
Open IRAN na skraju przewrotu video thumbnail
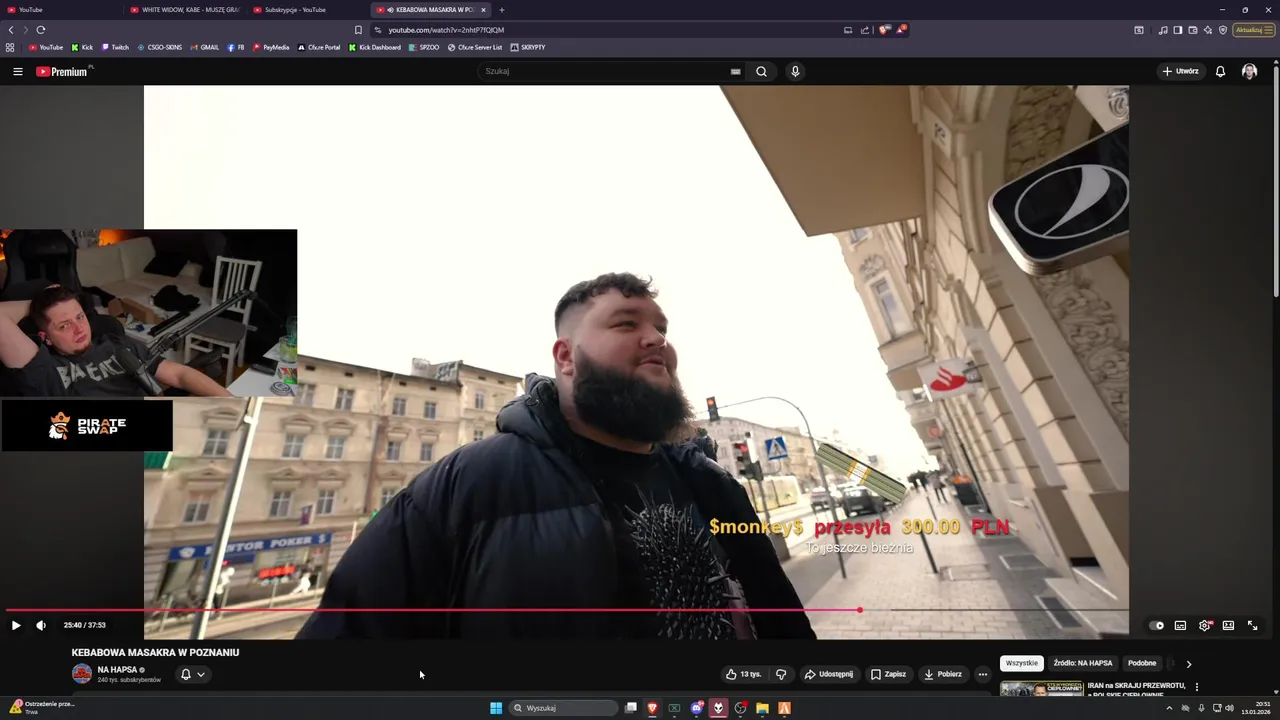1042,689
